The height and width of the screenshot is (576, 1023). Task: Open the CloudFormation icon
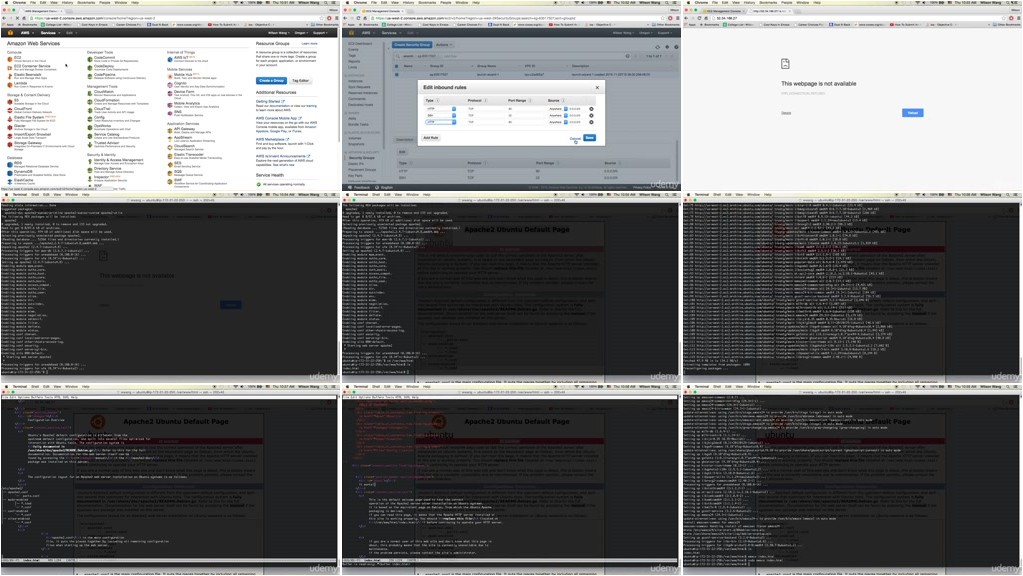click(x=90, y=101)
